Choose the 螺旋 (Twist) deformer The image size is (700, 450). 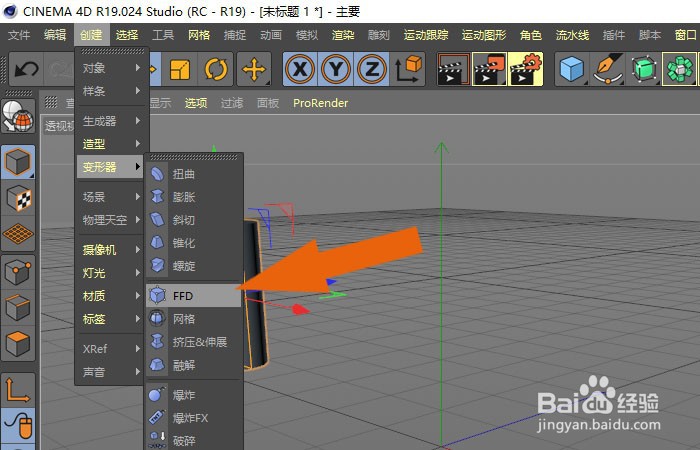point(194,266)
